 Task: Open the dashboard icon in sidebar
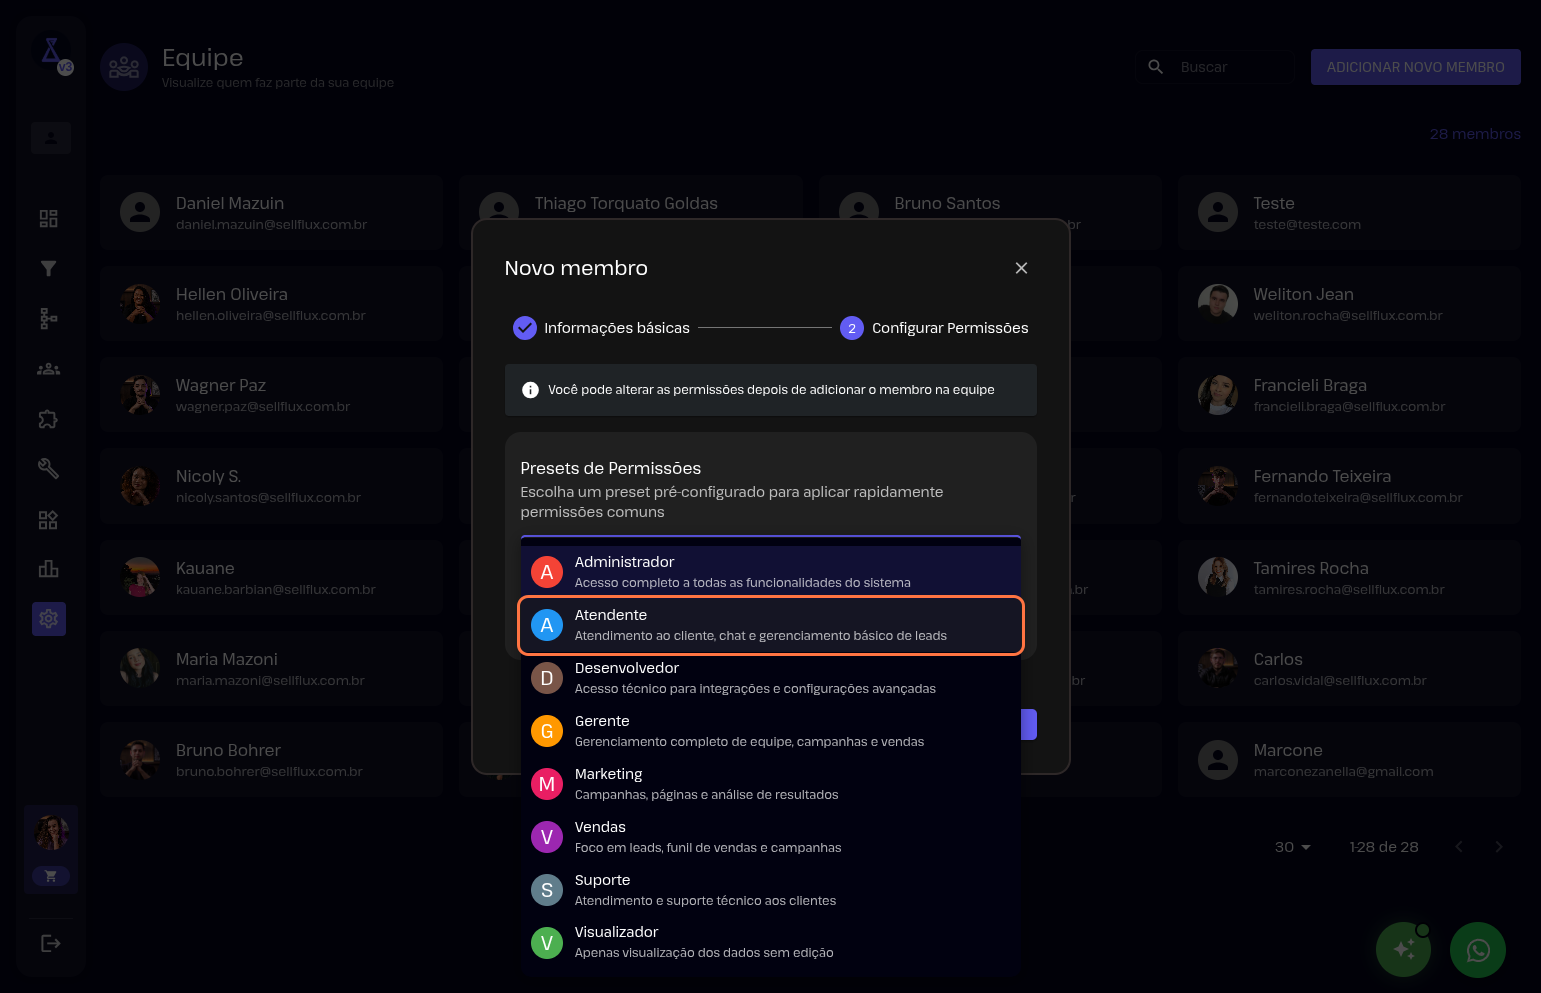click(x=48, y=219)
